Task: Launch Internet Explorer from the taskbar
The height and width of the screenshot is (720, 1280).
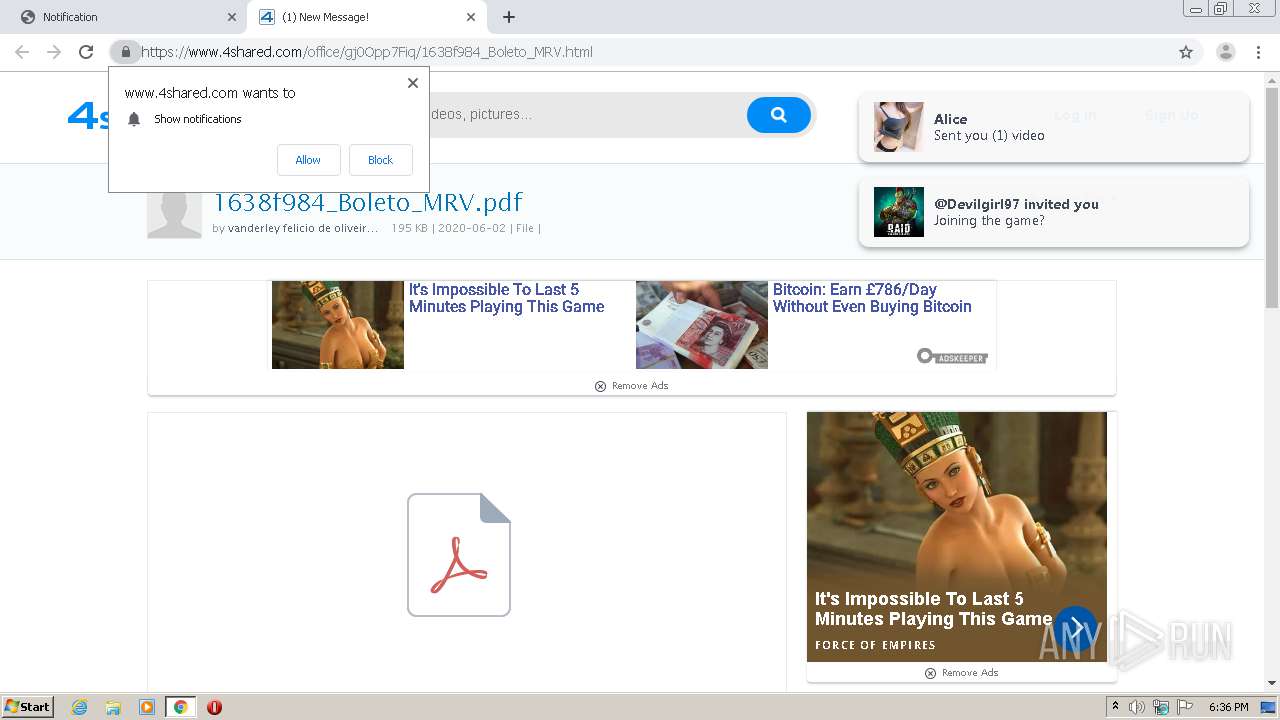Action: click(x=80, y=707)
